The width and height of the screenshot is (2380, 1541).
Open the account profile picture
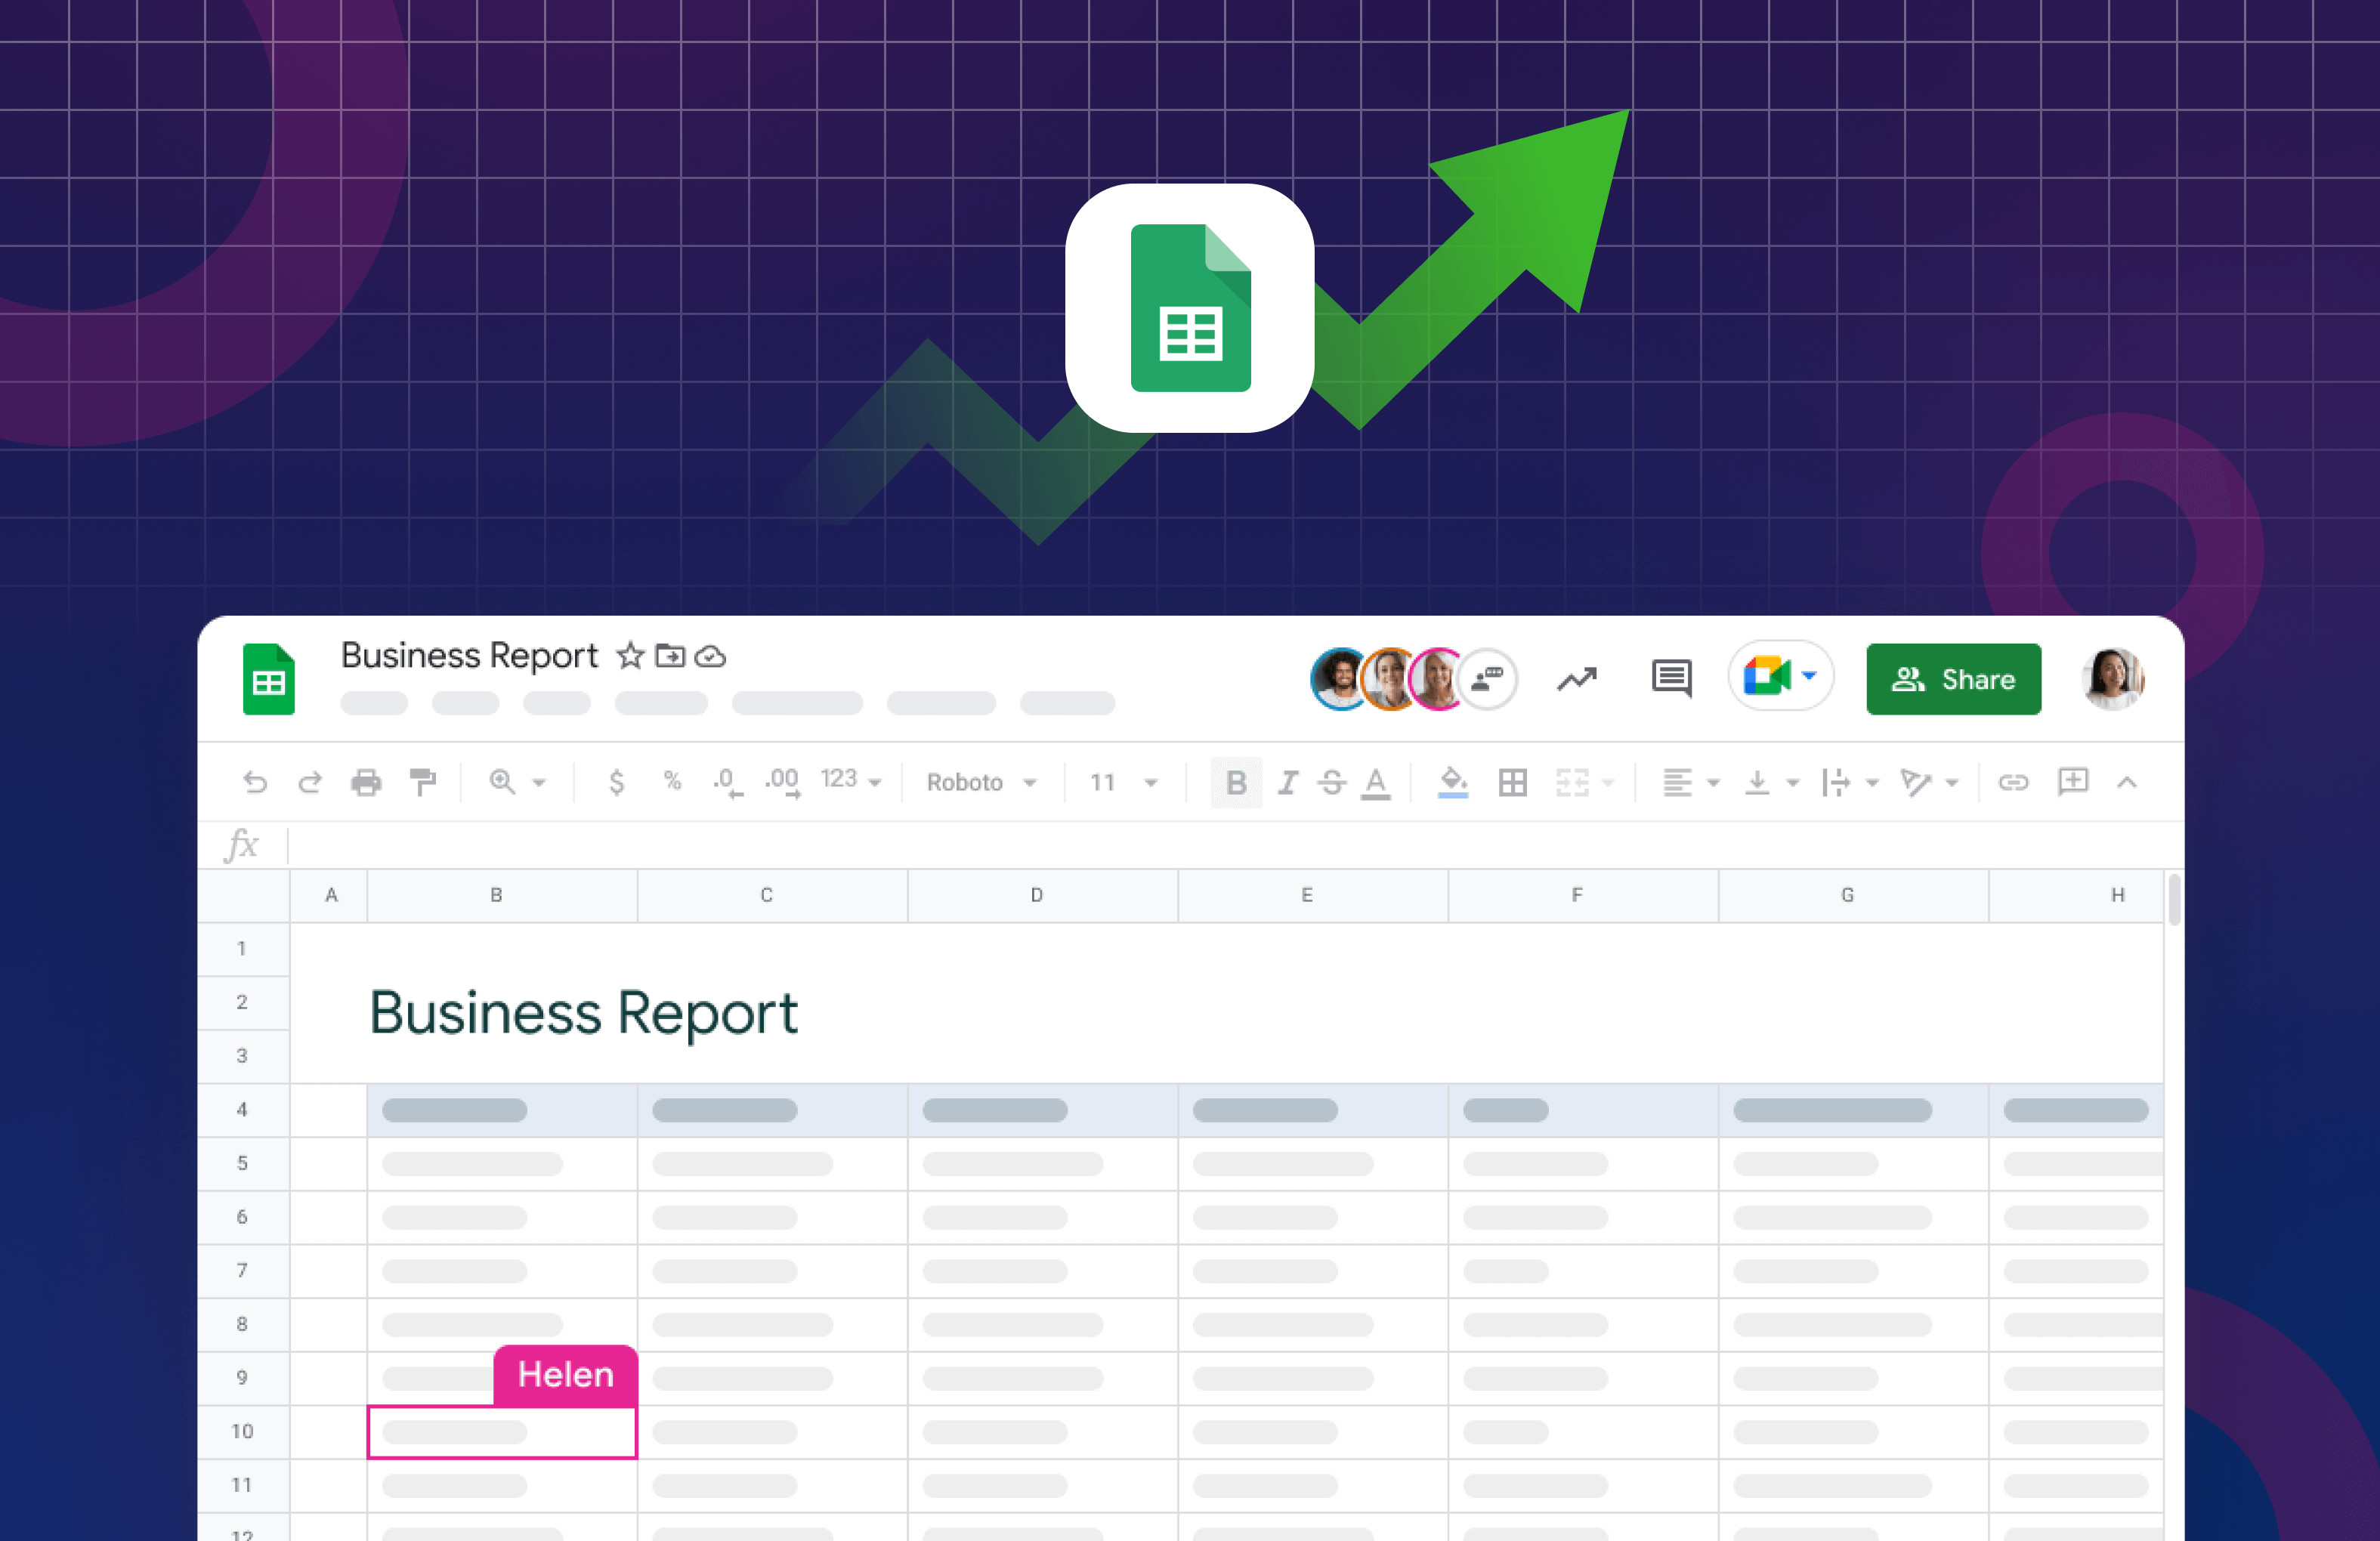[2112, 679]
